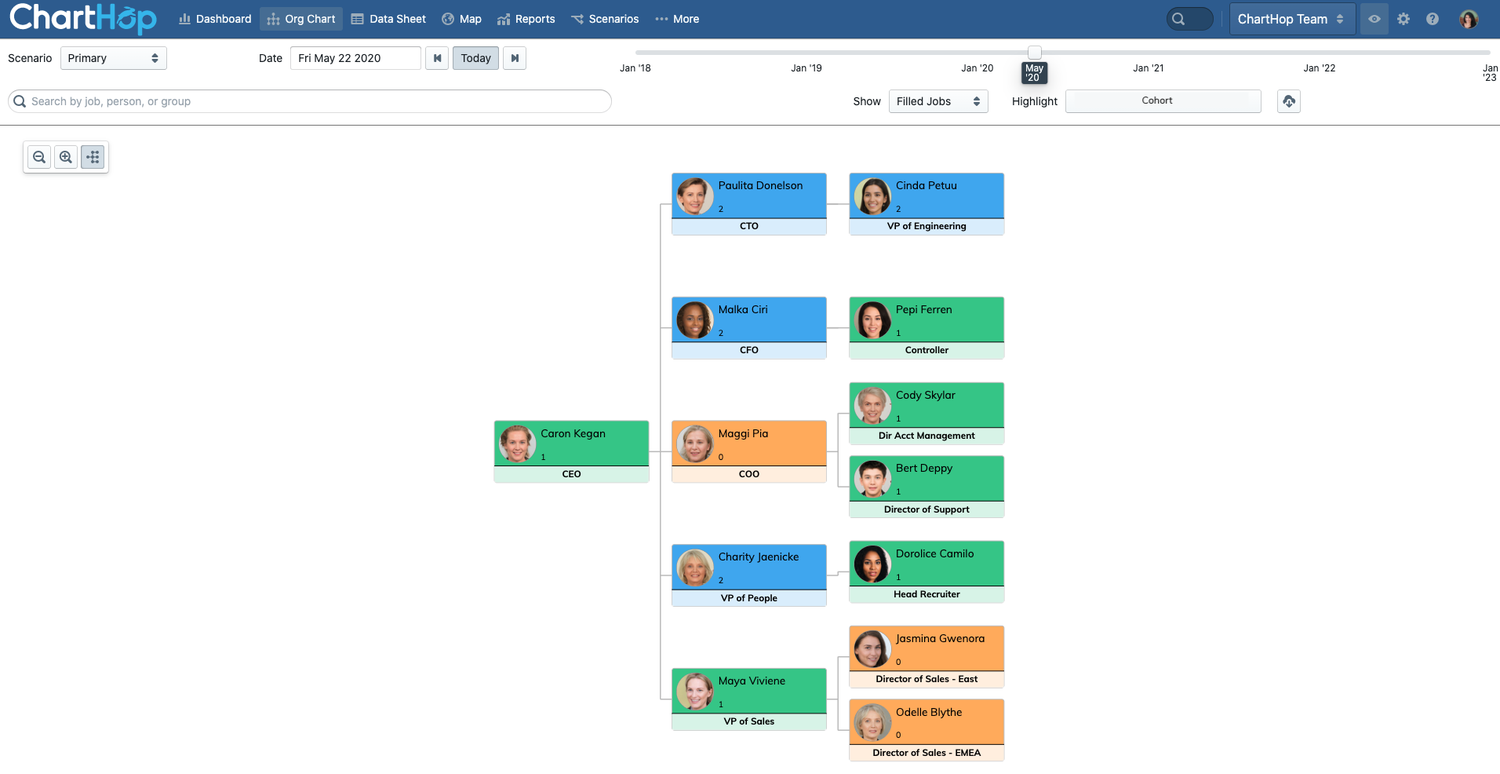Switch to the Dashboard tab
1500x774 pixels.
(x=214, y=18)
